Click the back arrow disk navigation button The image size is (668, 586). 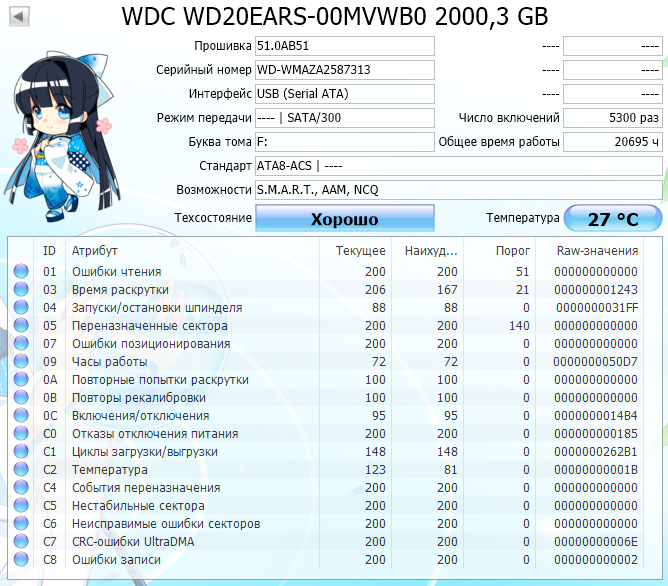19,17
